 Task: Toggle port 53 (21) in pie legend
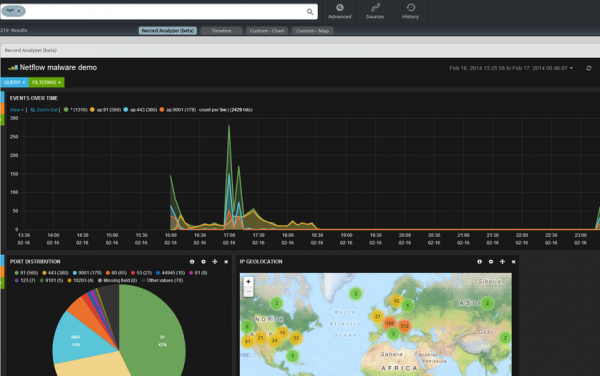click(x=142, y=273)
